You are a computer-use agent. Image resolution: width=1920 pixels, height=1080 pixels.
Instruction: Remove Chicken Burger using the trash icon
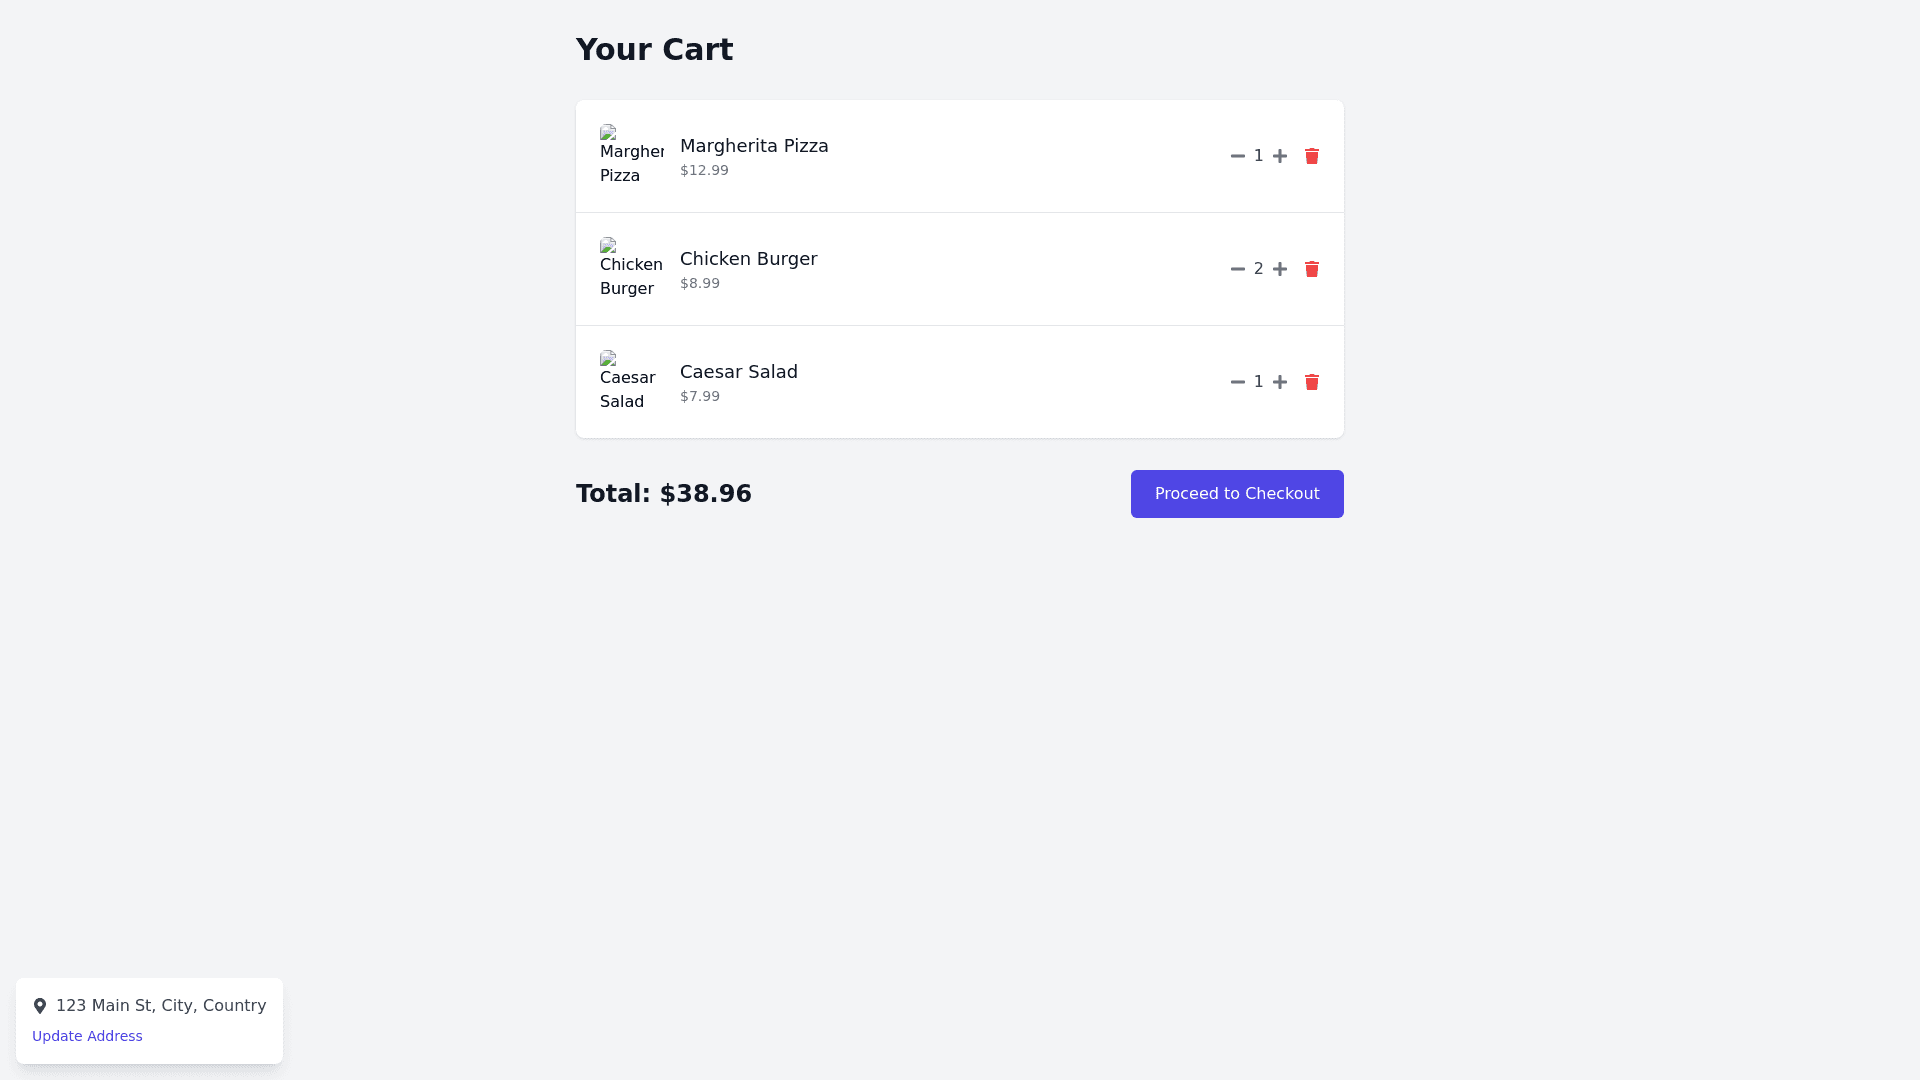tap(1312, 269)
